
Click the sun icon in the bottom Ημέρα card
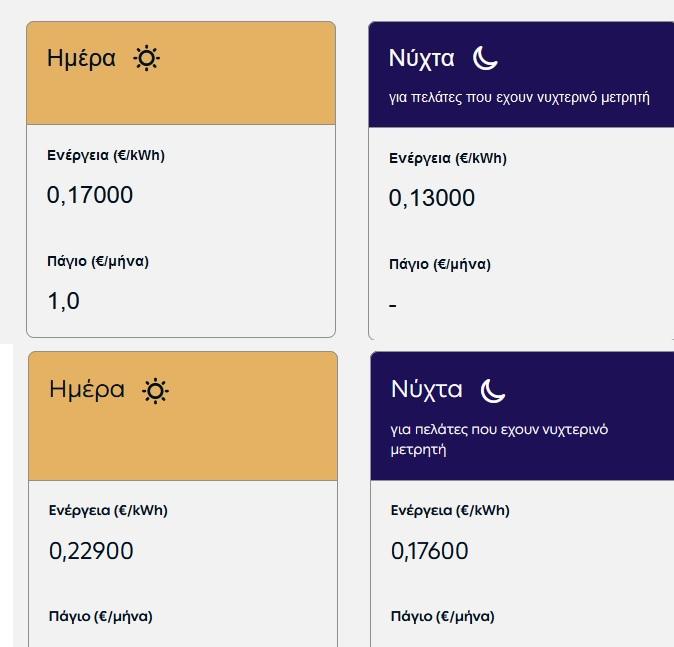point(155,391)
